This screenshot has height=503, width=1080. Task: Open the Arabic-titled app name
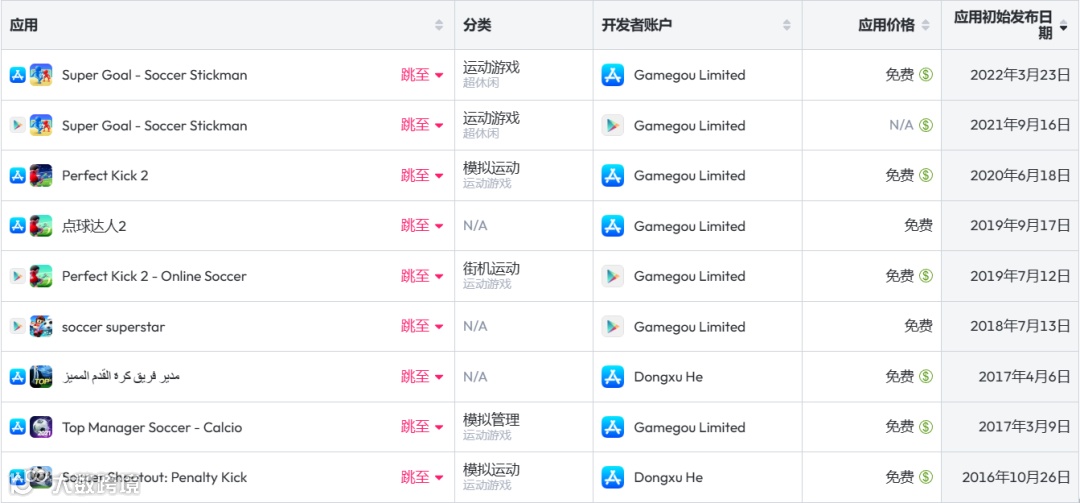point(121,377)
